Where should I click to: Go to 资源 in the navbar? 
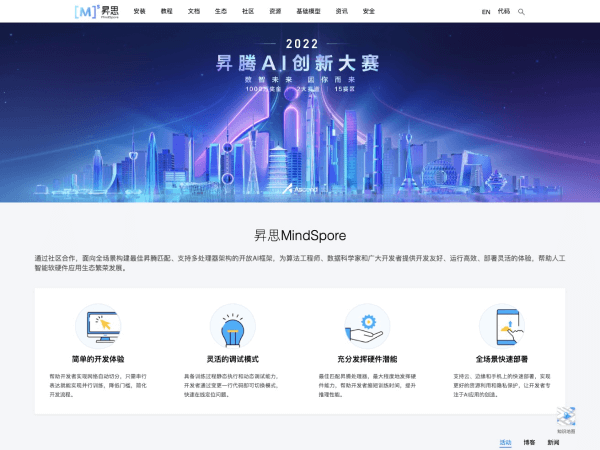(275, 11)
